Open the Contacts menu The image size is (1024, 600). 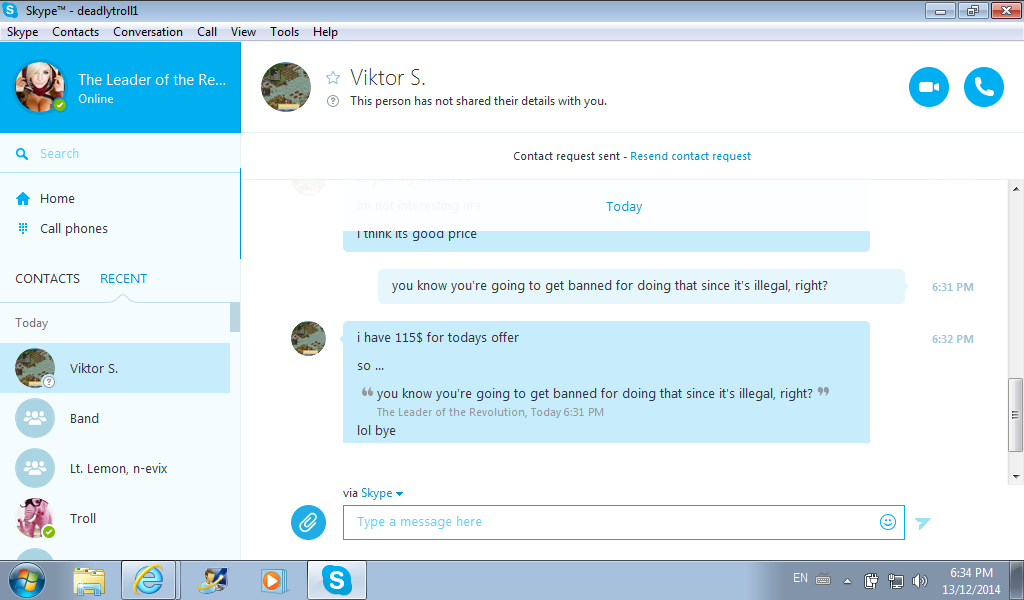click(76, 32)
